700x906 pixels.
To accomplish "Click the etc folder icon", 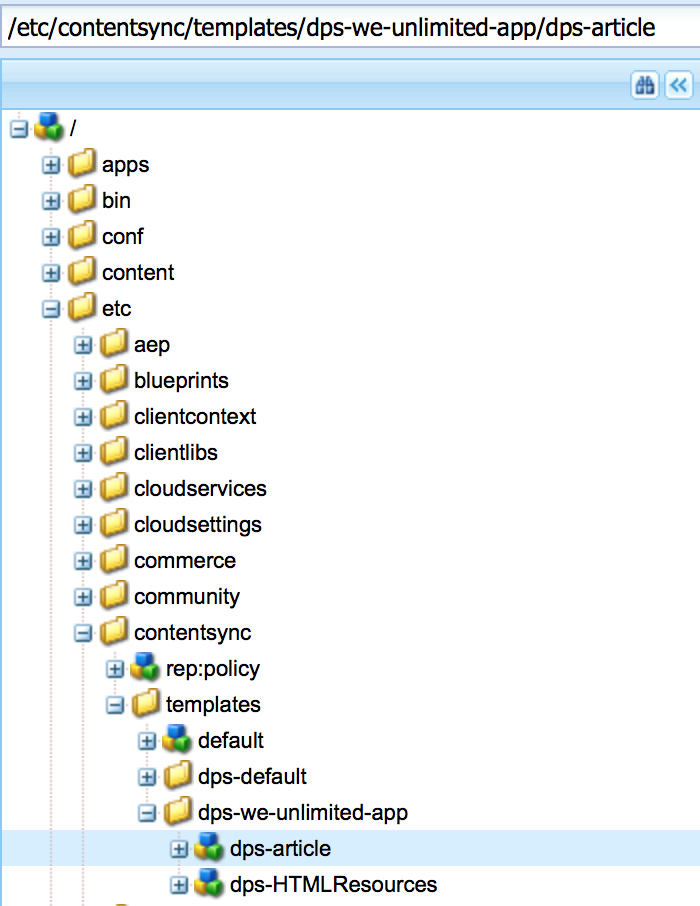I will (82, 307).
